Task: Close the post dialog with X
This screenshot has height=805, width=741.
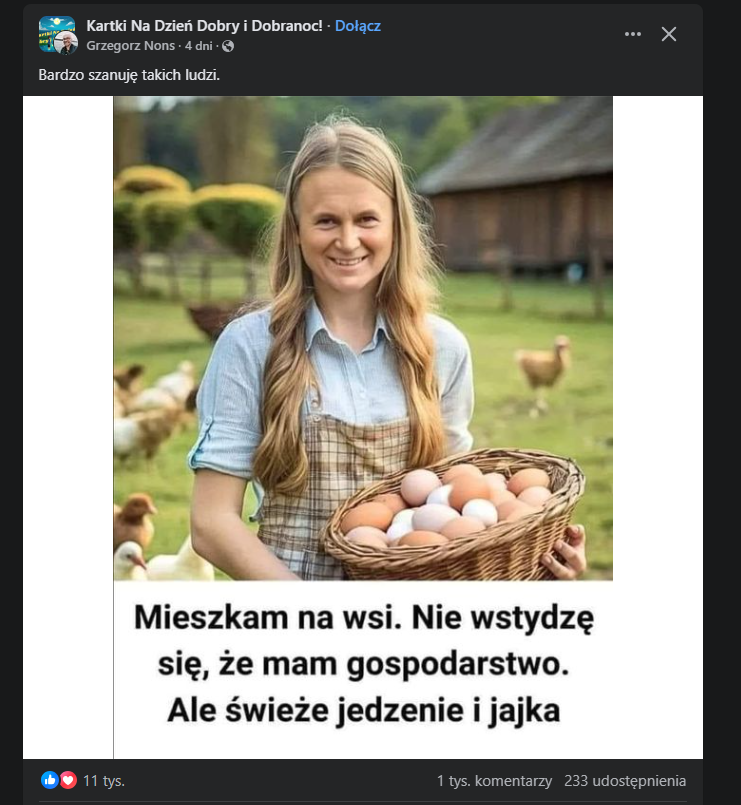Action: (x=669, y=34)
